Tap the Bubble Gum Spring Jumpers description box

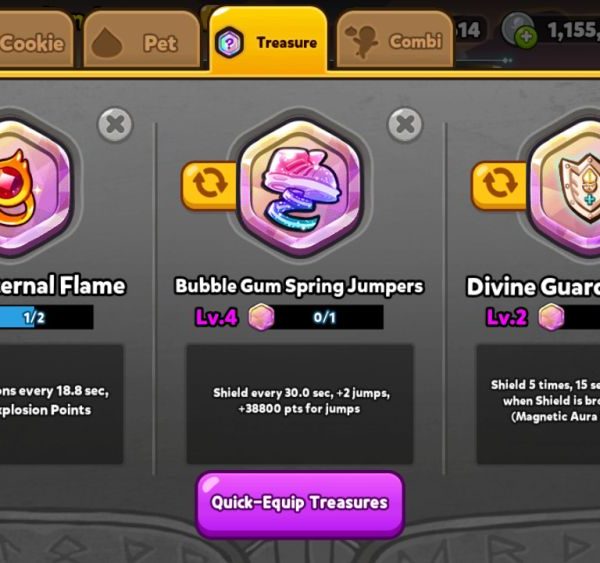click(x=300, y=405)
